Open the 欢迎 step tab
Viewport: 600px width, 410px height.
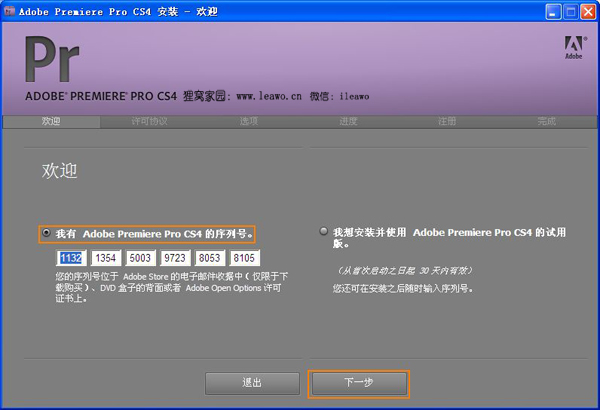51,122
